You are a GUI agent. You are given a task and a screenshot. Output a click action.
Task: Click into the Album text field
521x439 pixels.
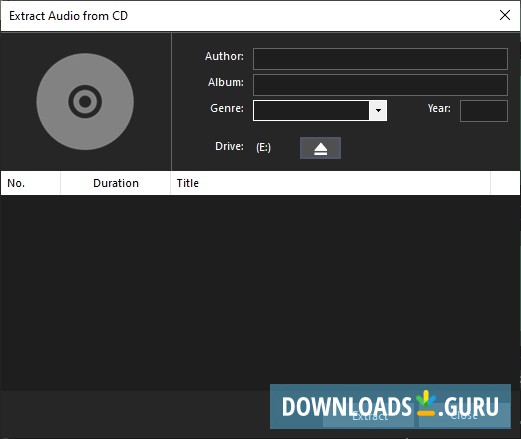380,85
